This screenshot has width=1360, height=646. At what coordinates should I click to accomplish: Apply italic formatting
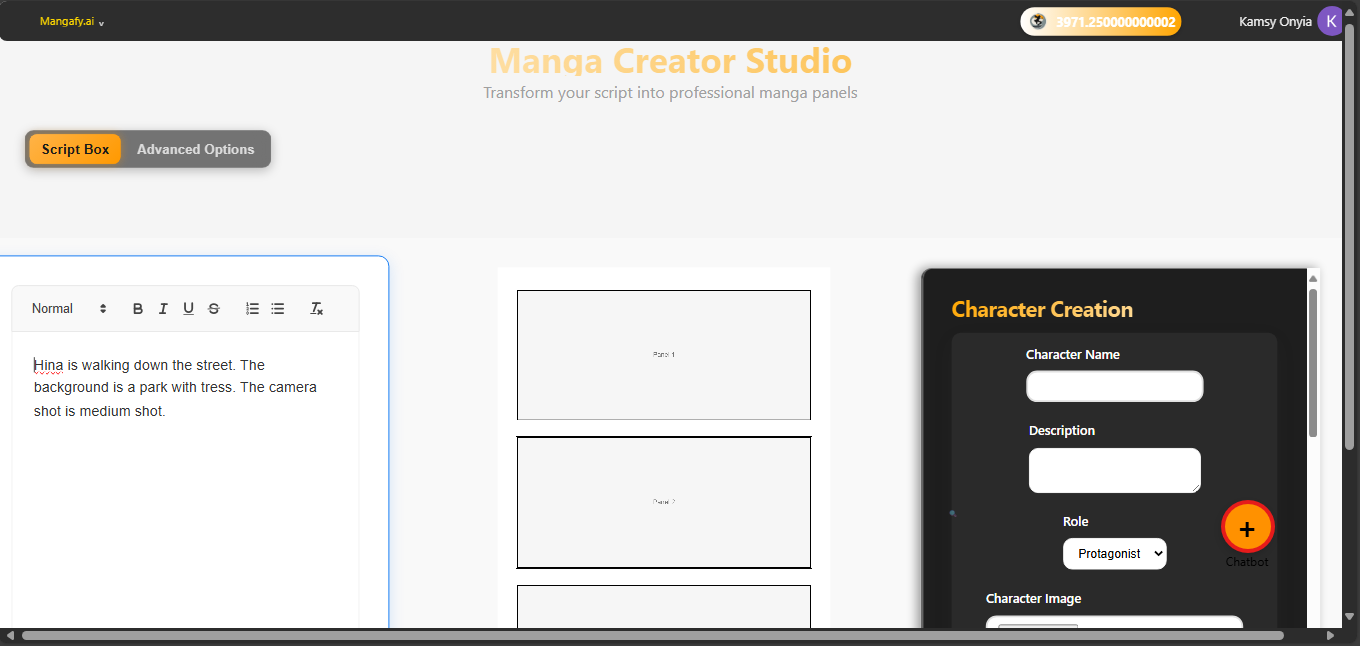[x=162, y=308]
